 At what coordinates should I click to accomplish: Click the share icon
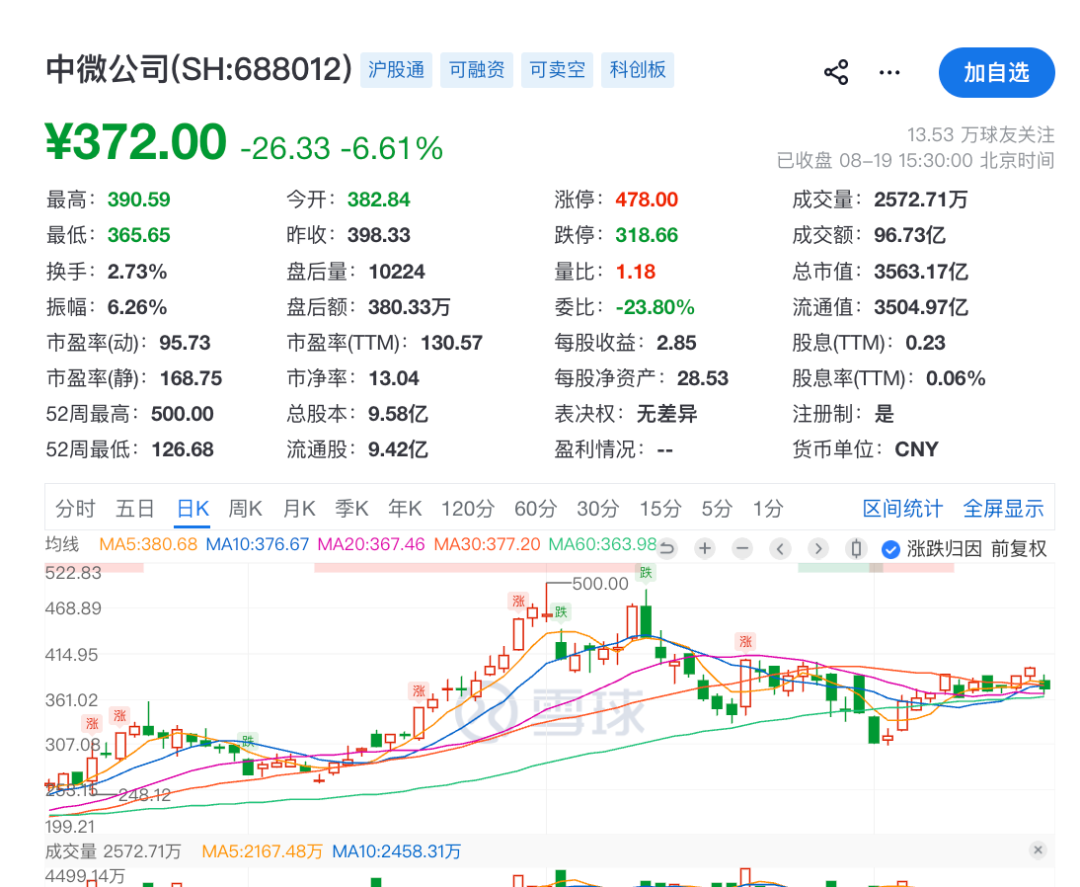[836, 72]
